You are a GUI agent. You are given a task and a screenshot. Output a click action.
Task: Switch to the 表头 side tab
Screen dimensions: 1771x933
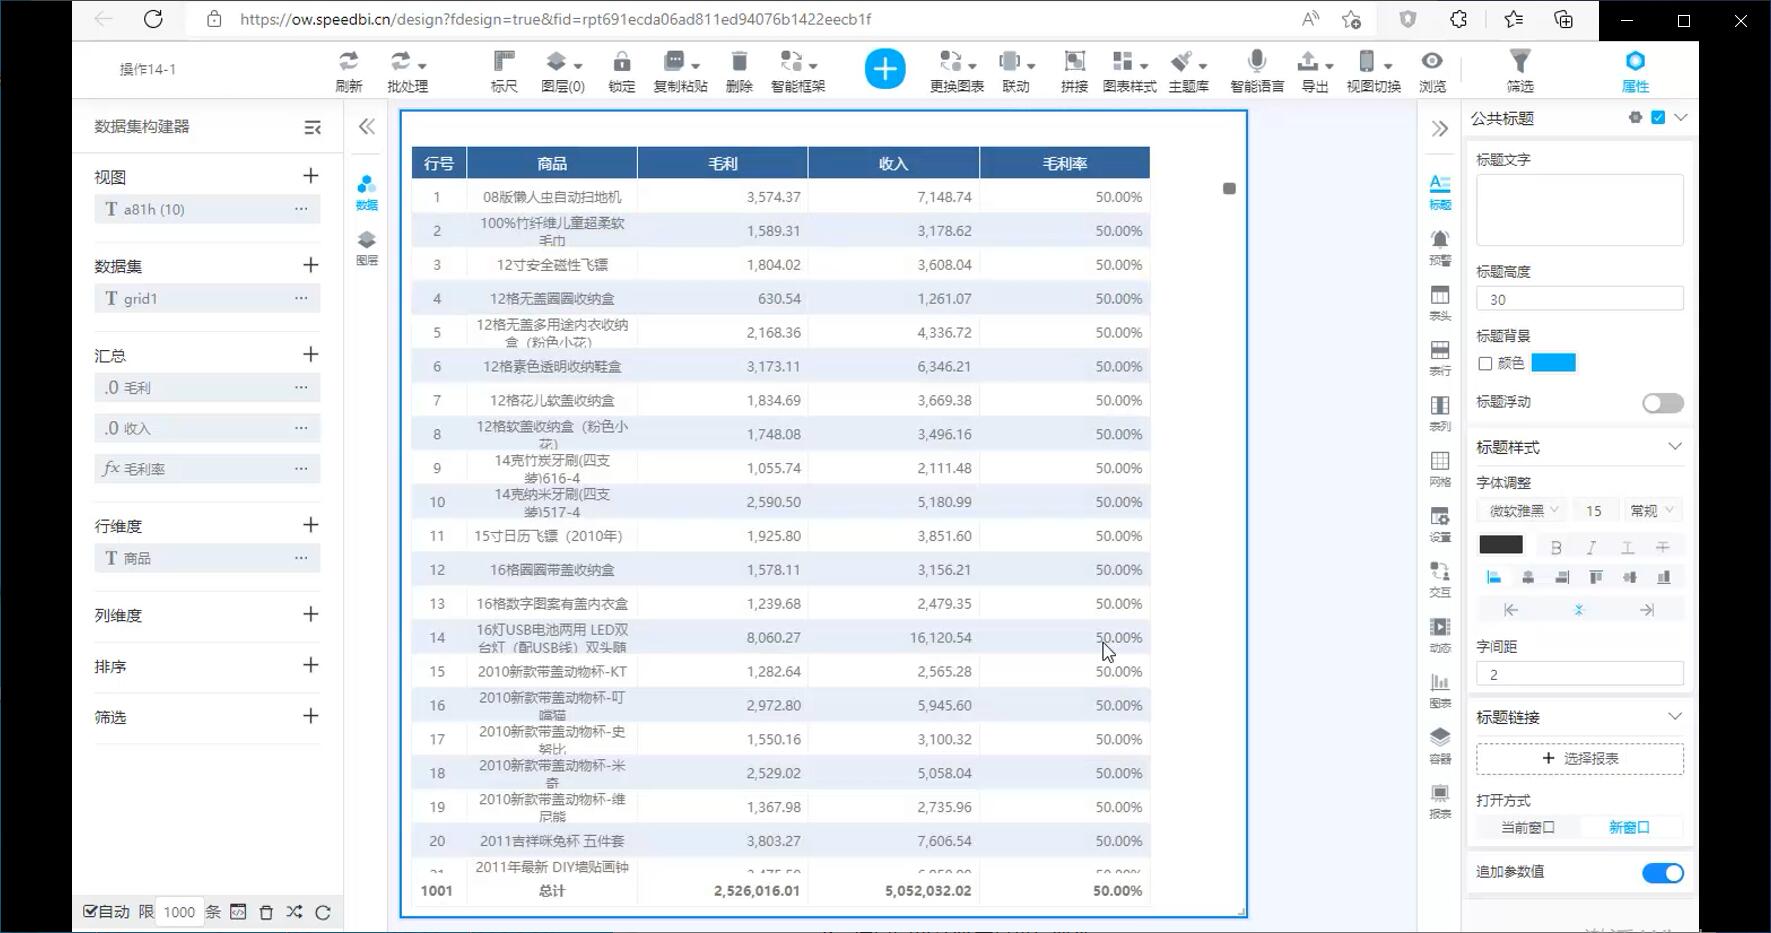[1439, 302]
